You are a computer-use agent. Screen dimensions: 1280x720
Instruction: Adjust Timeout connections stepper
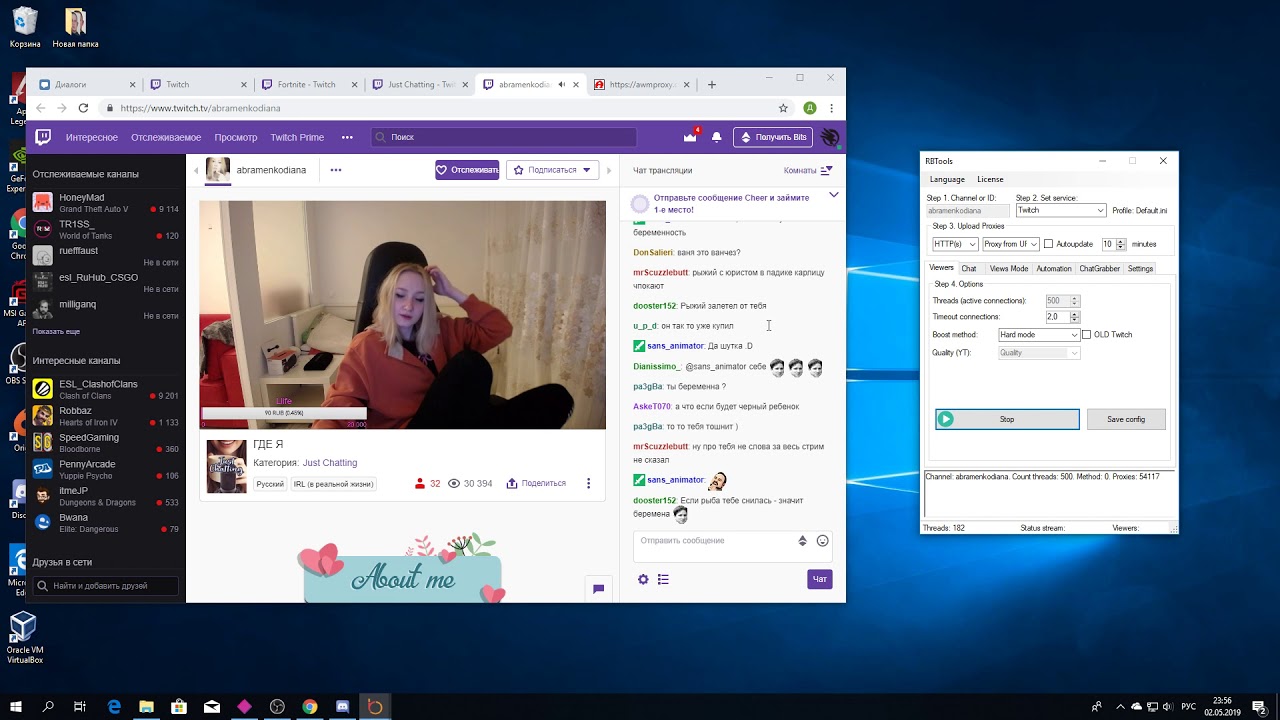pyautogui.click(x=1075, y=317)
